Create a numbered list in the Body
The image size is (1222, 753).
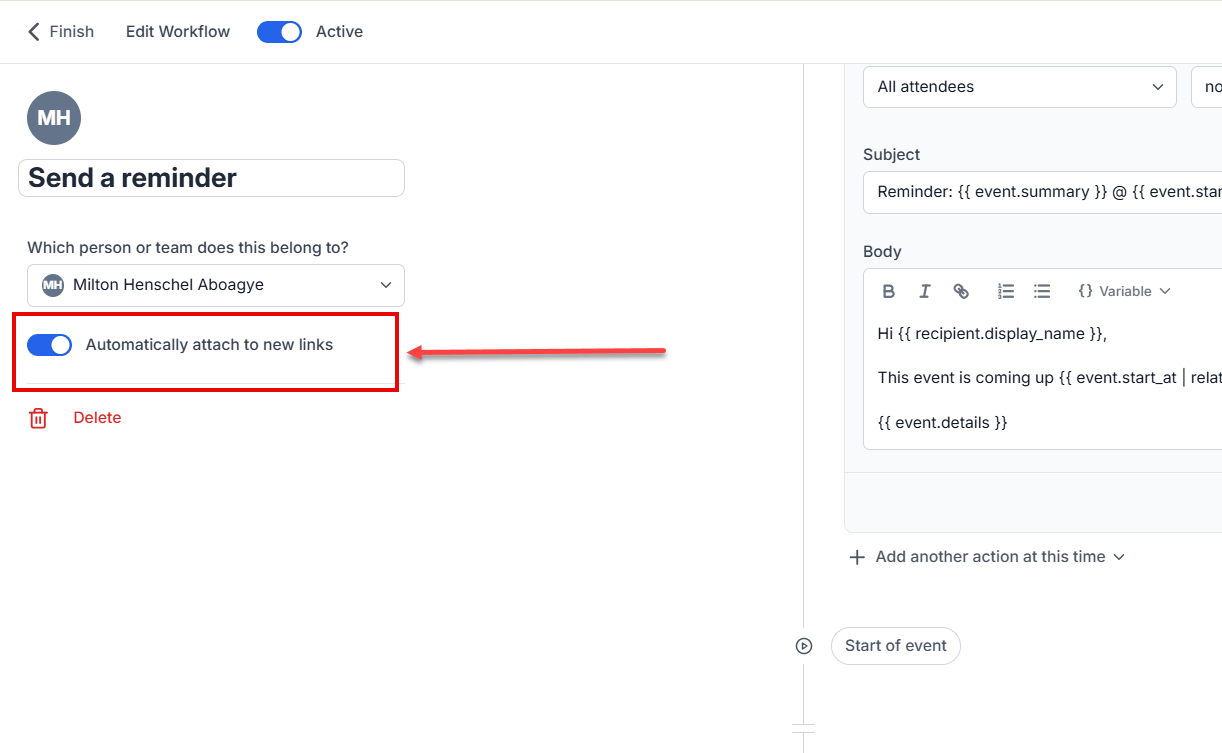1005,291
